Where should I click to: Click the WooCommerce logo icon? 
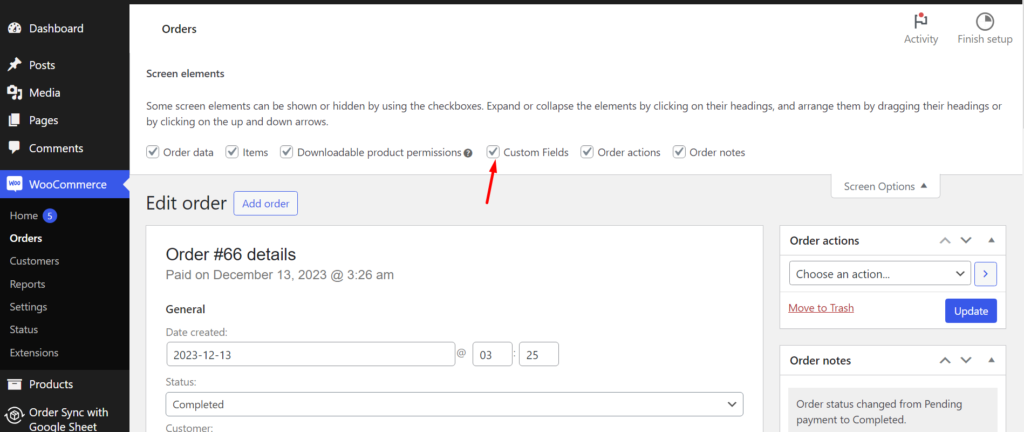tap(14, 184)
